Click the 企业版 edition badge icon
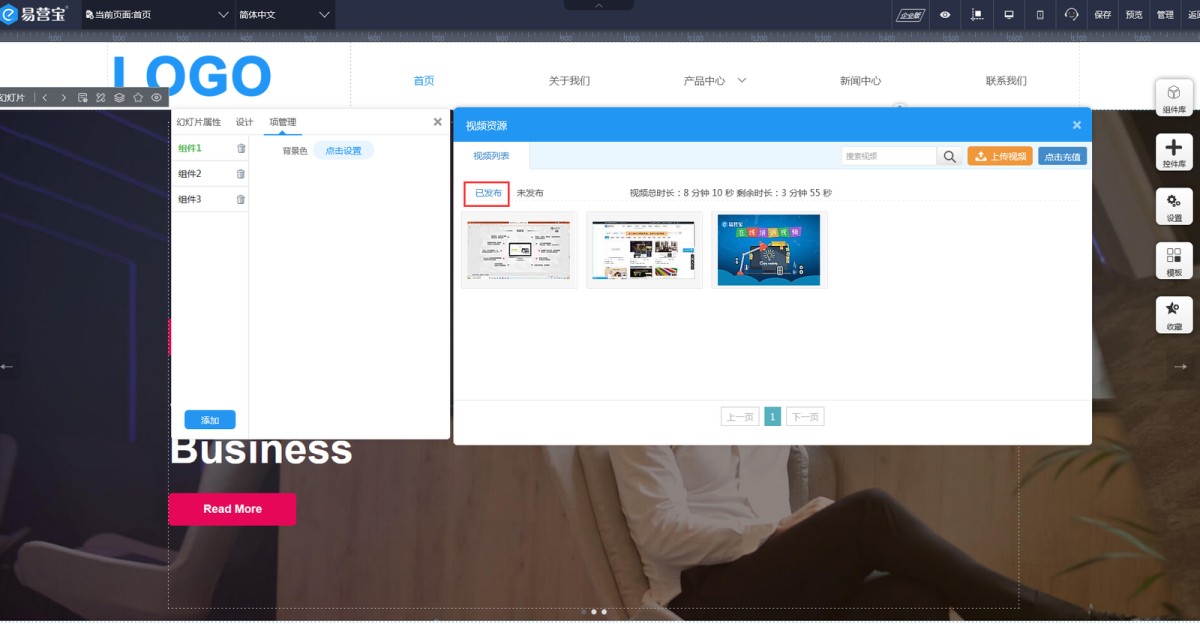The image size is (1200, 624). point(911,15)
